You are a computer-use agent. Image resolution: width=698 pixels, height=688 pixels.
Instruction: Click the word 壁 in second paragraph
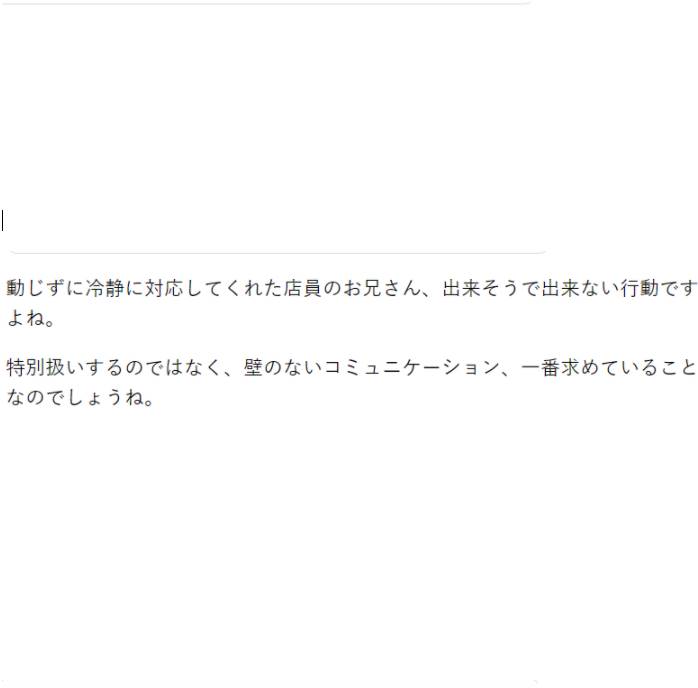pyautogui.click(x=253, y=368)
